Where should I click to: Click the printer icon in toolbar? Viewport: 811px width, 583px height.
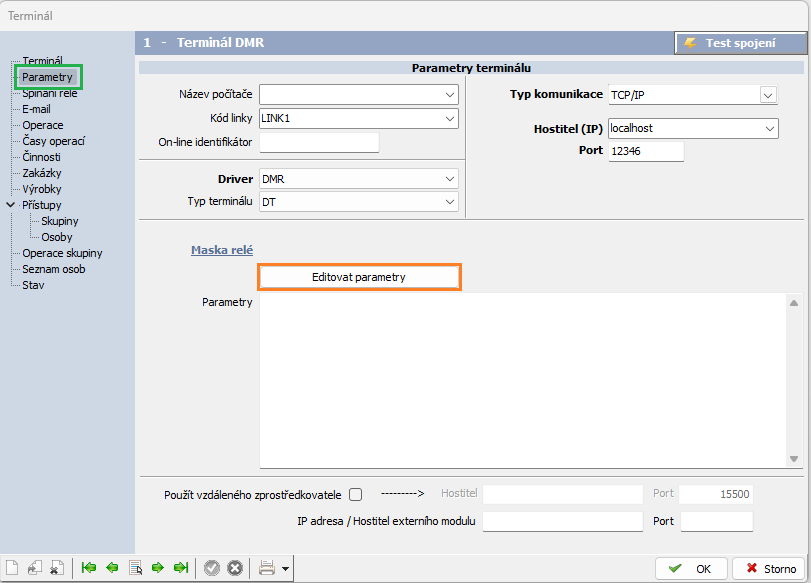[266, 568]
